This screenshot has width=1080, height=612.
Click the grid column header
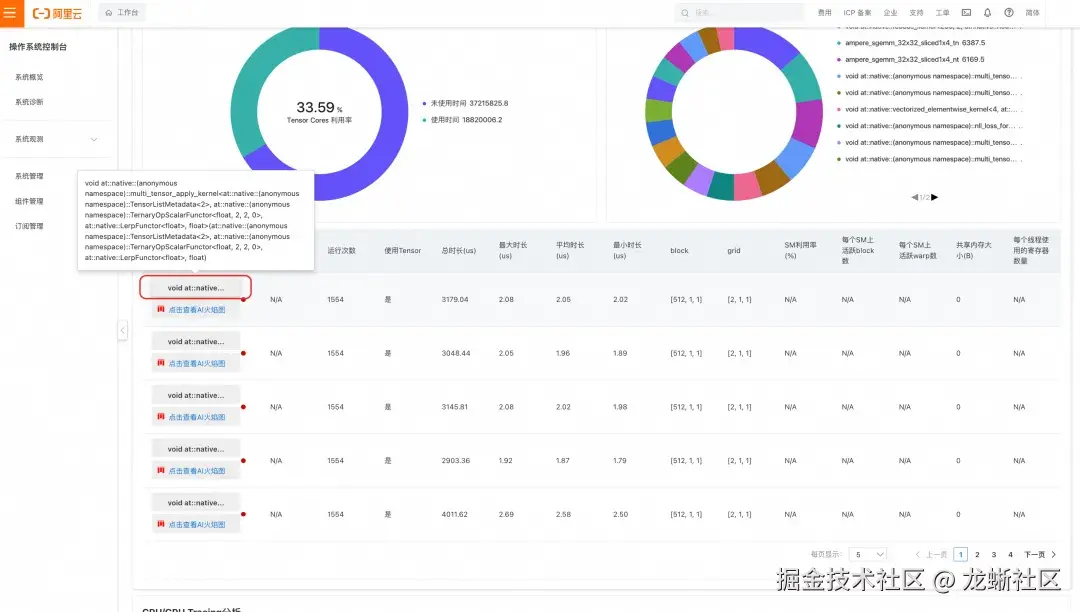(x=734, y=251)
